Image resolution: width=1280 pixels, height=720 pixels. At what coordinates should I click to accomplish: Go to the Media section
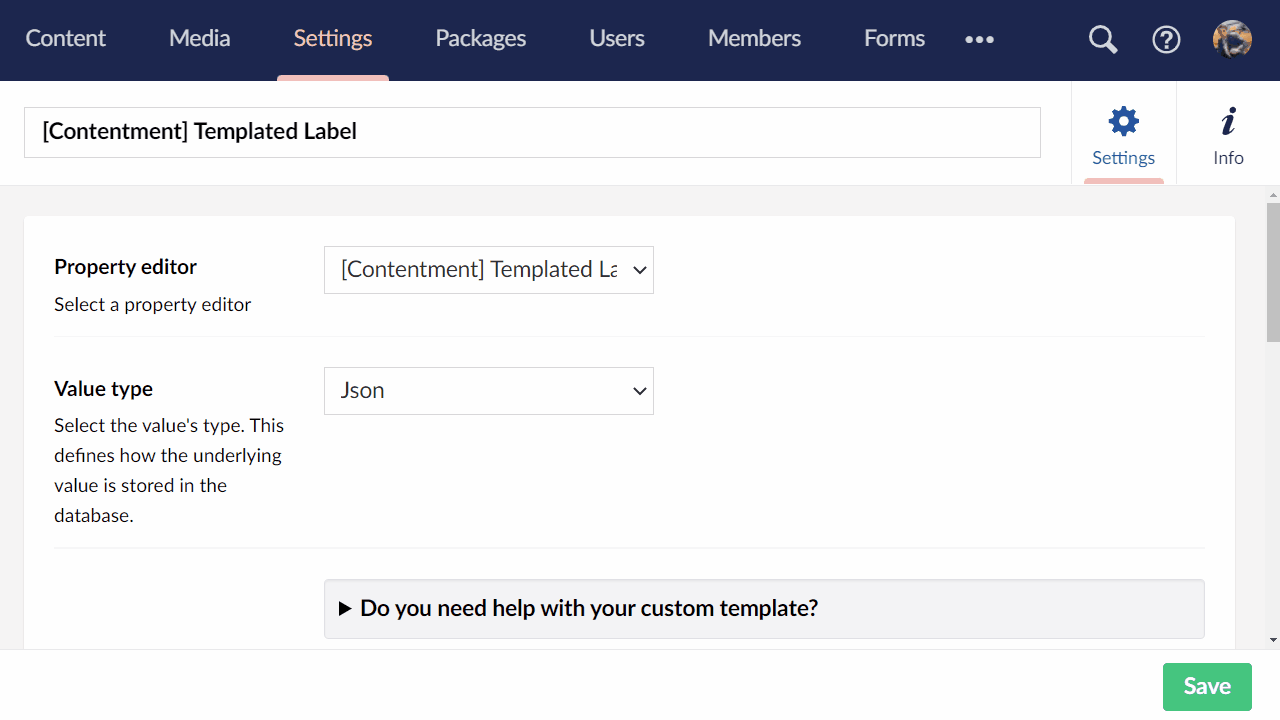(x=200, y=38)
